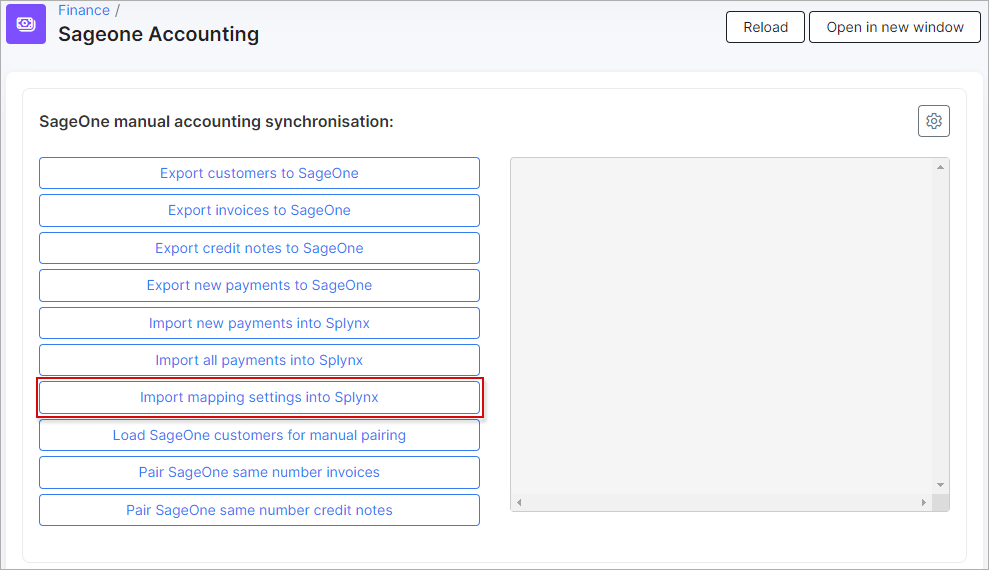Go to the Finance breadcrumb link
Image resolution: width=989 pixels, height=570 pixels.
(84, 10)
